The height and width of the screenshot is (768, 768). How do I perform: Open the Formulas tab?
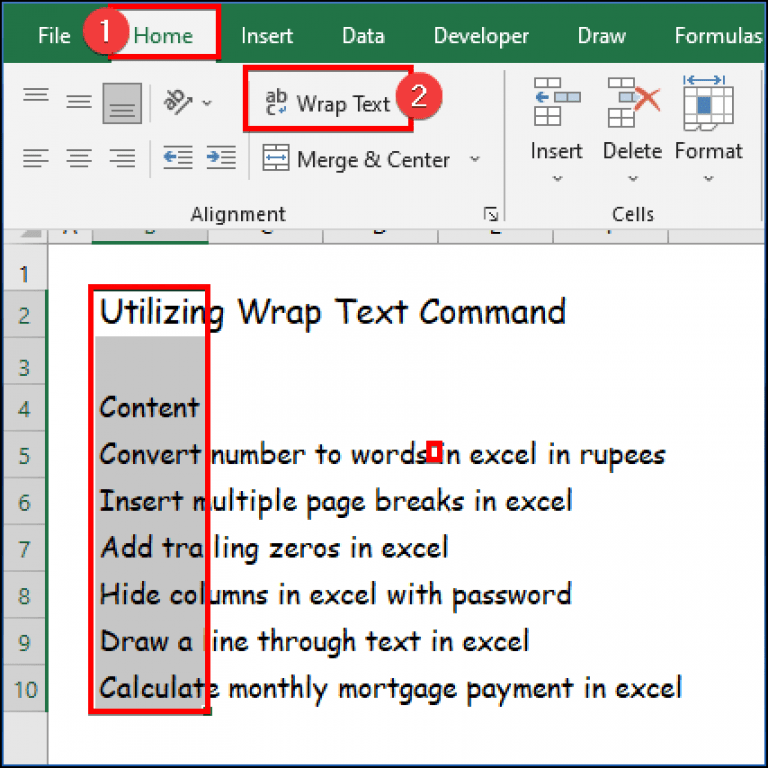tap(718, 35)
